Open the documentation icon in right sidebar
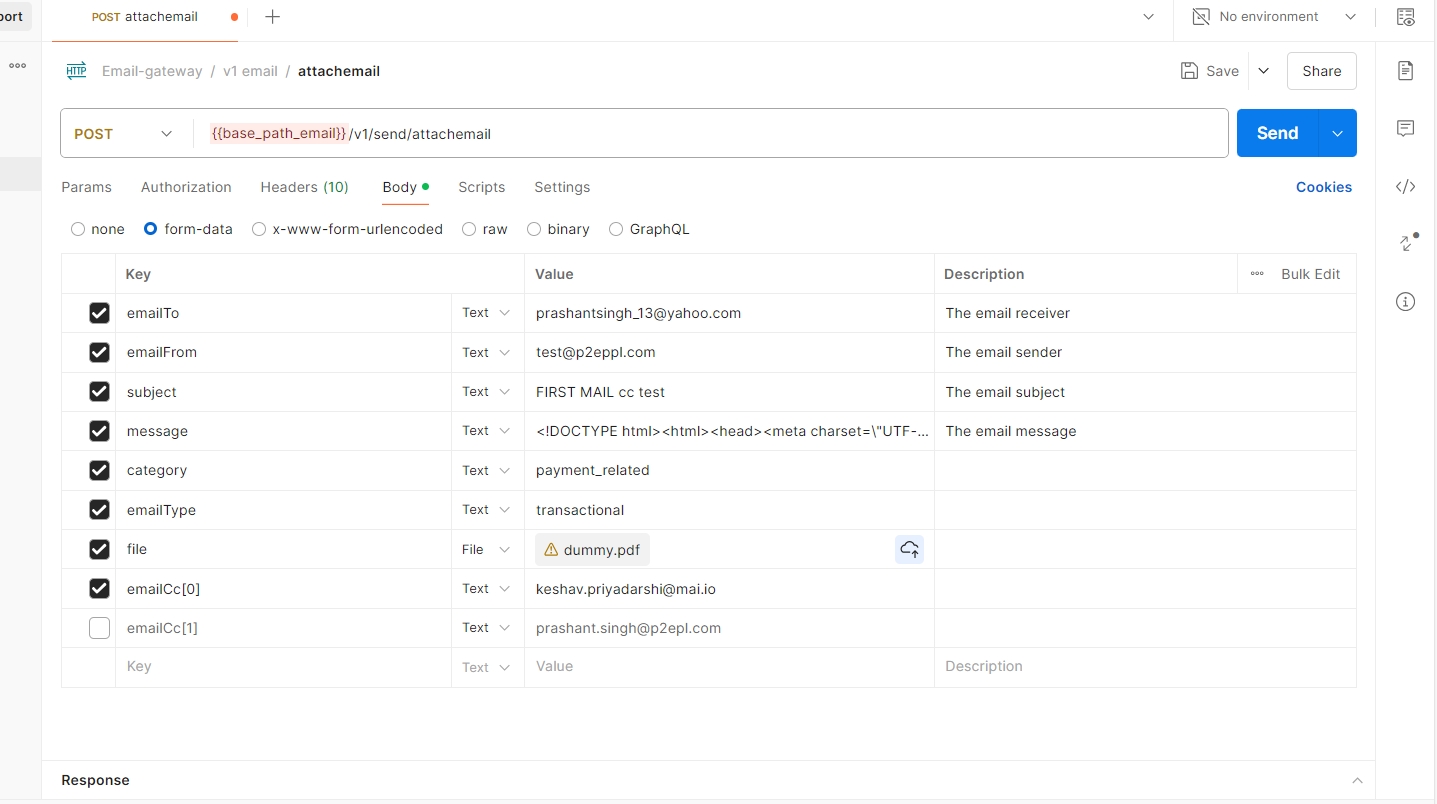Image resolution: width=1437 pixels, height=804 pixels. [x=1406, y=70]
